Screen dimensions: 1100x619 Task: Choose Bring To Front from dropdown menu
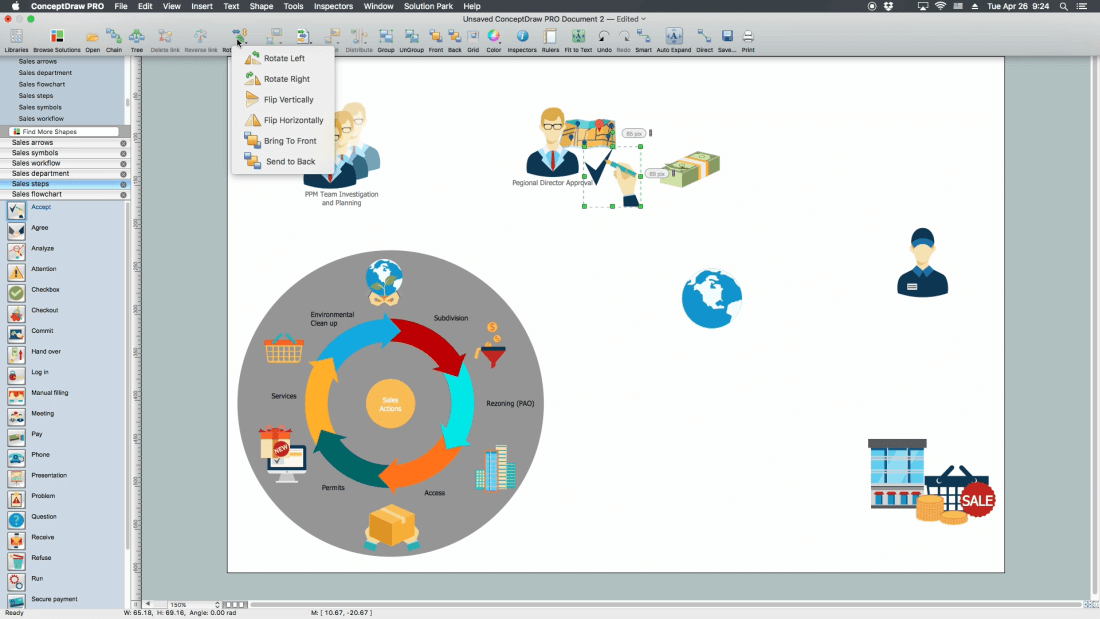pos(283,140)
